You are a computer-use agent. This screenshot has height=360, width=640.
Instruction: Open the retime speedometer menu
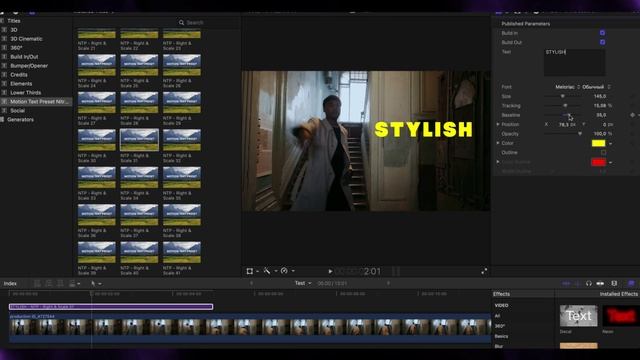tap(284, 271)
